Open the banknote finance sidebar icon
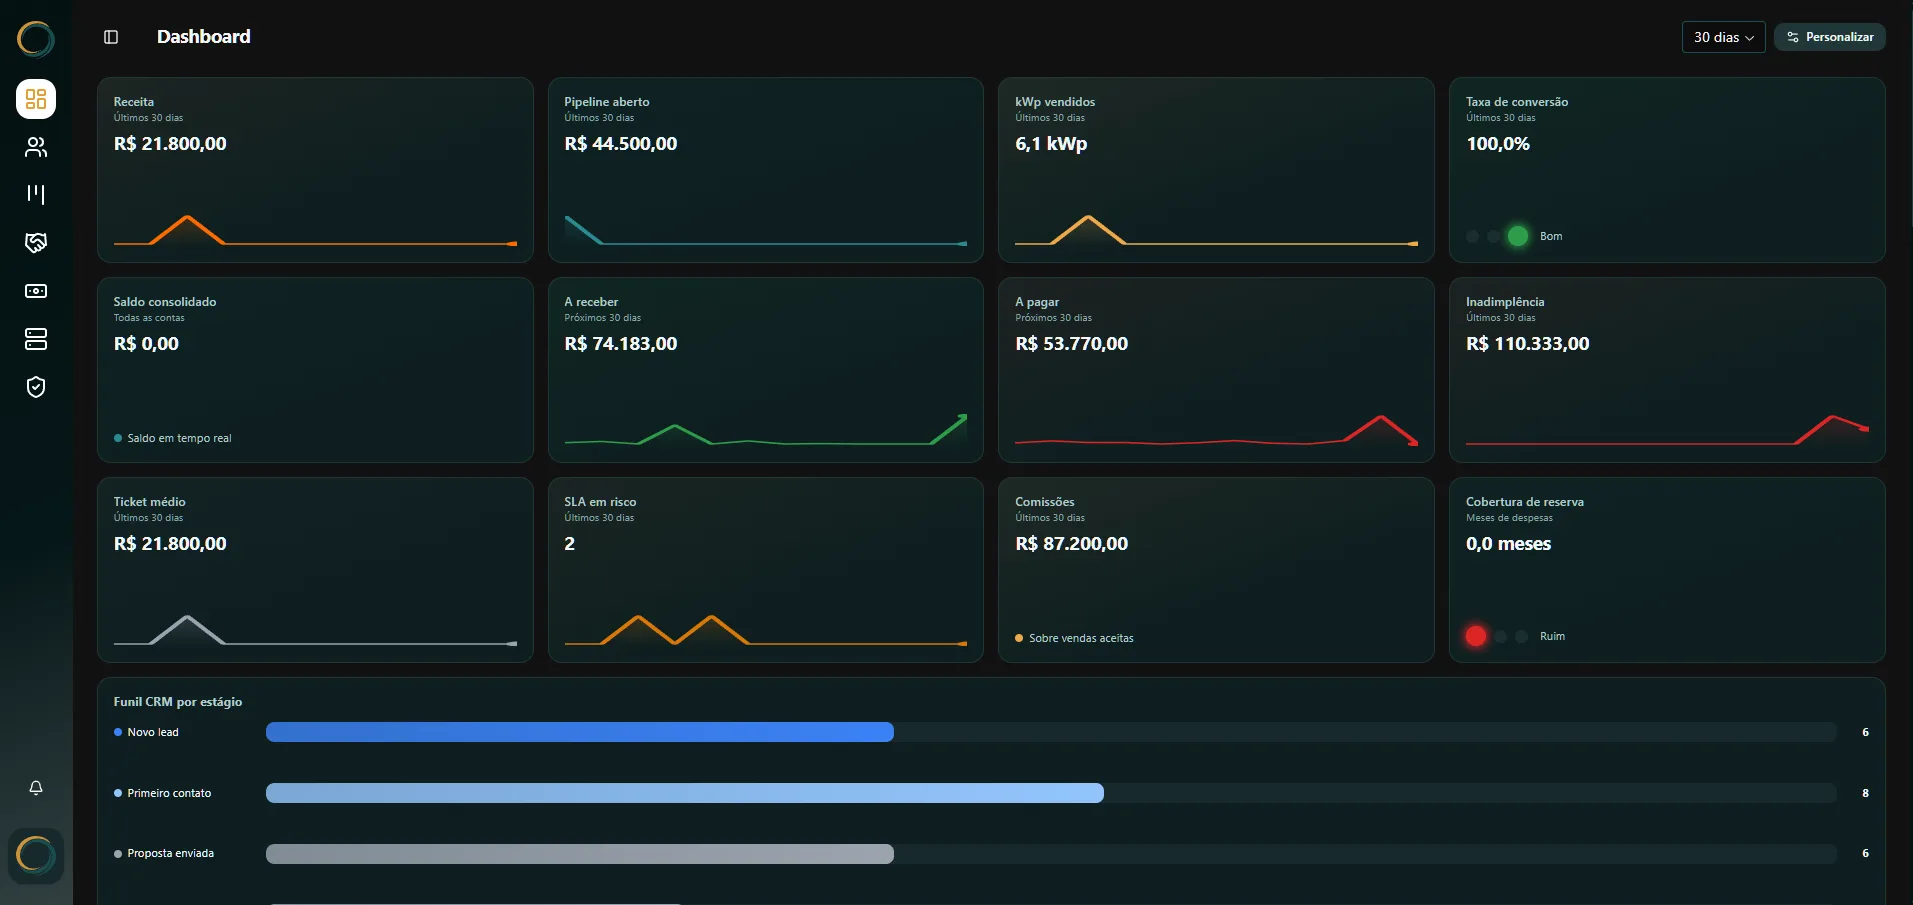 click(x=36, y=291)
